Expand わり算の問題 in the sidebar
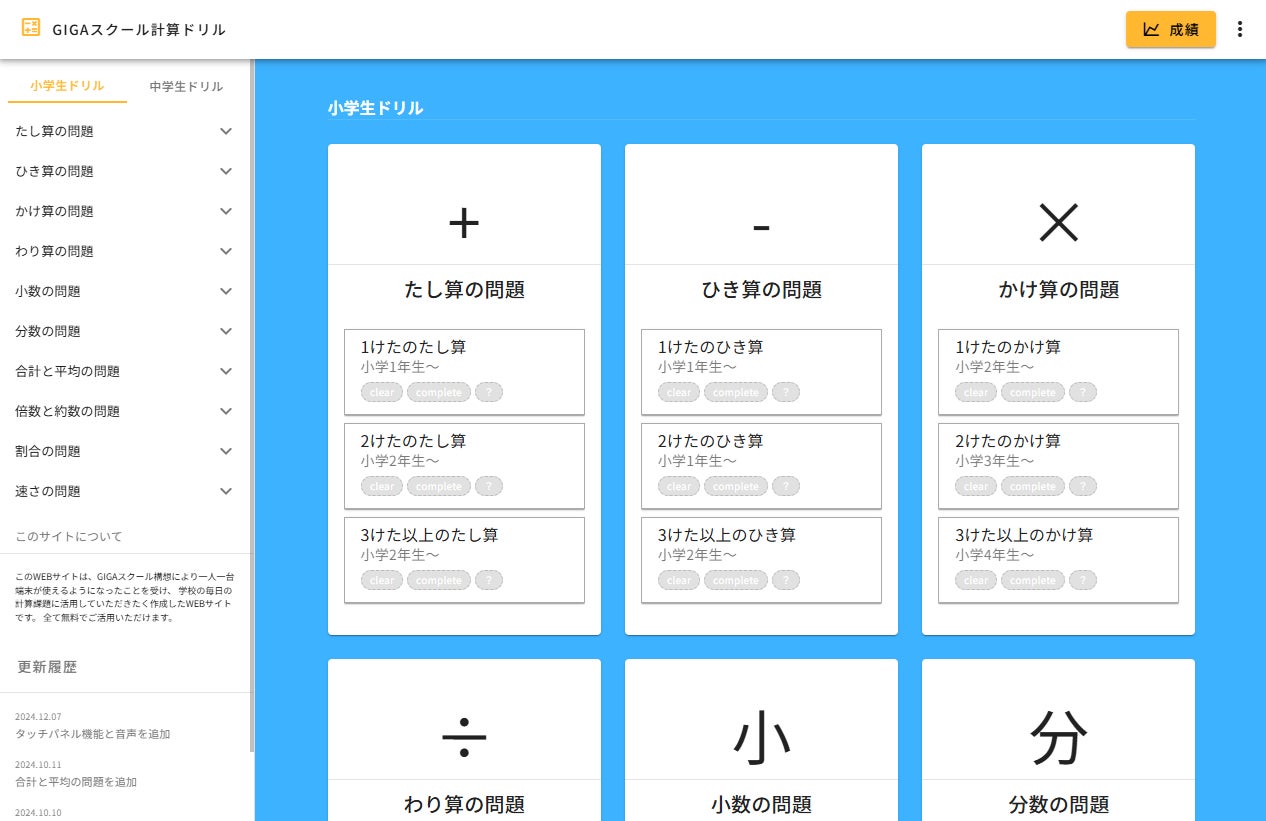Viewport: 1266px width, 821px height. 125,251
